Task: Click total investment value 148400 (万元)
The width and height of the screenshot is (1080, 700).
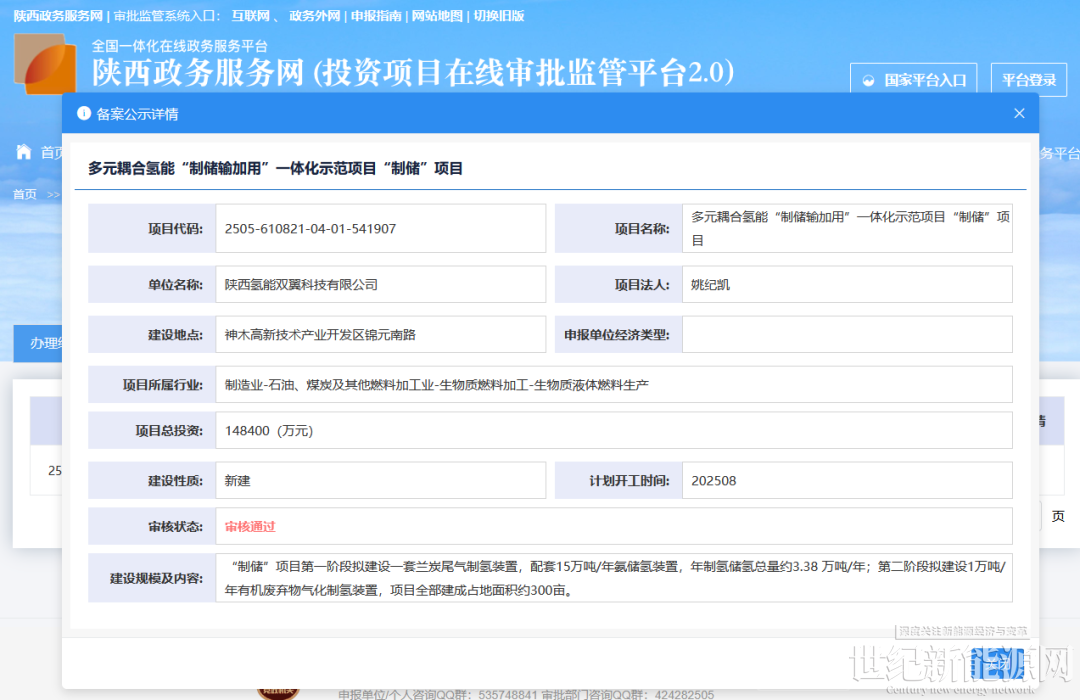Action: pyautogui.click(x=269, y=431)
